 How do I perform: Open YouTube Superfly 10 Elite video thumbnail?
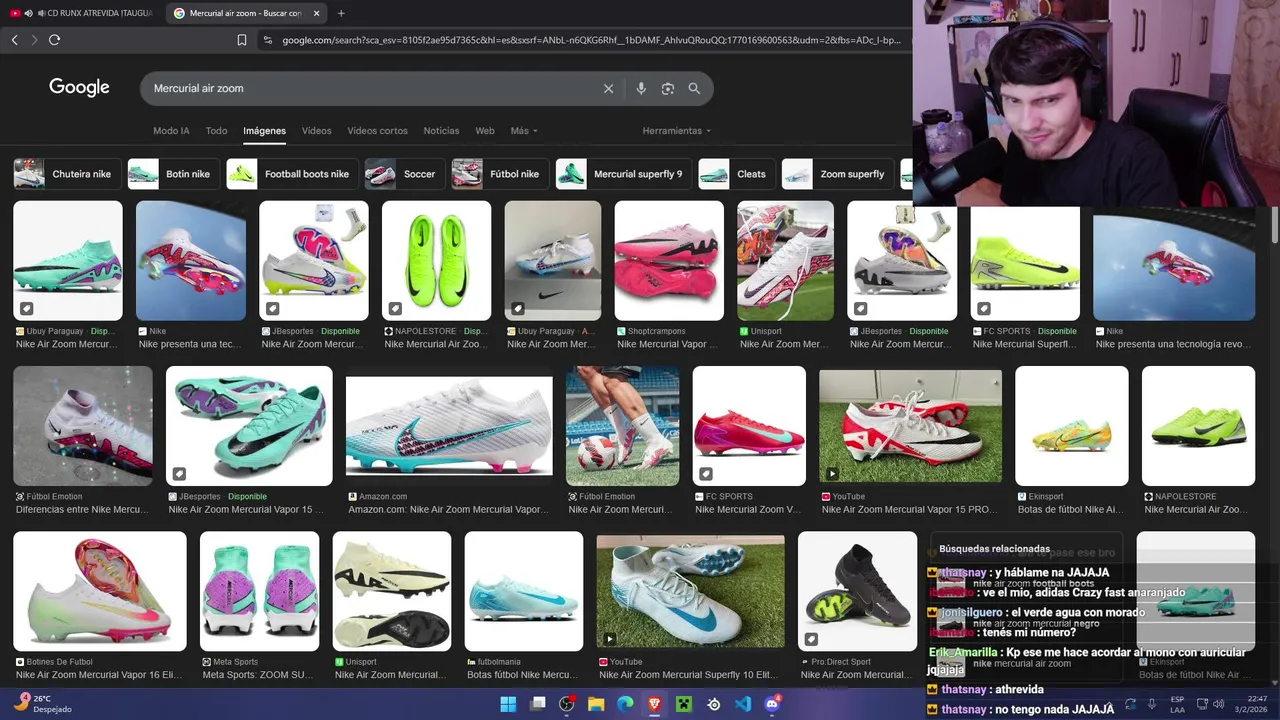(x=691, y=591)
